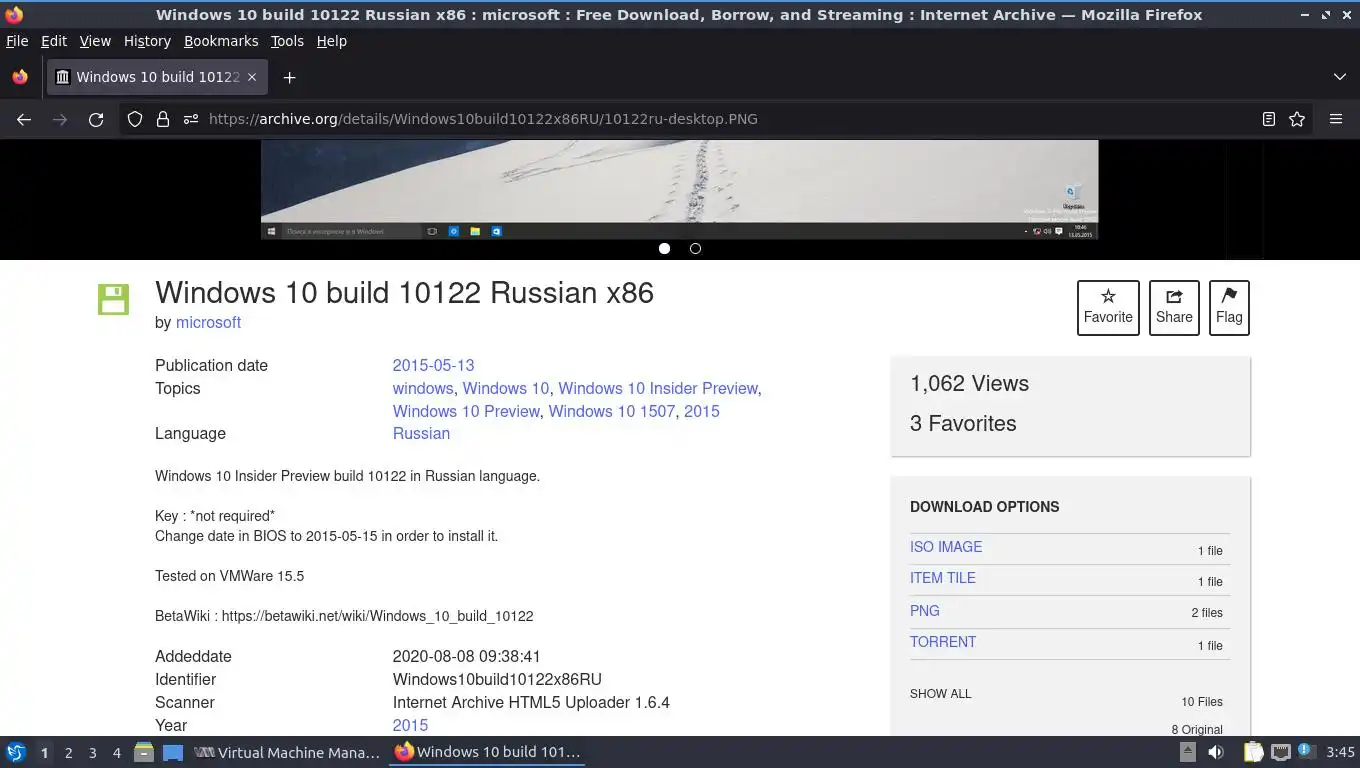The height and width of the screenshot is (768, 1360).
Task: Click the 3 Favorites text
Action: (x=963, y=423)
